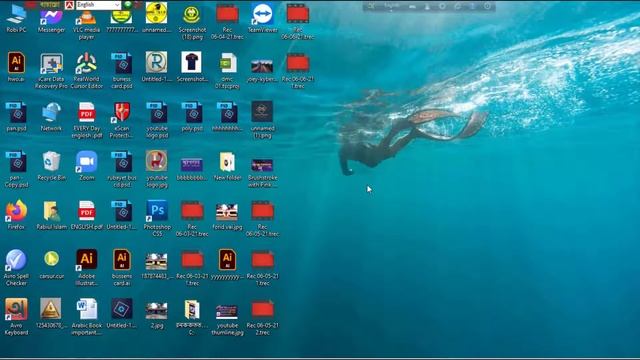Select 2.jpg image file

(x=157, y=315)
